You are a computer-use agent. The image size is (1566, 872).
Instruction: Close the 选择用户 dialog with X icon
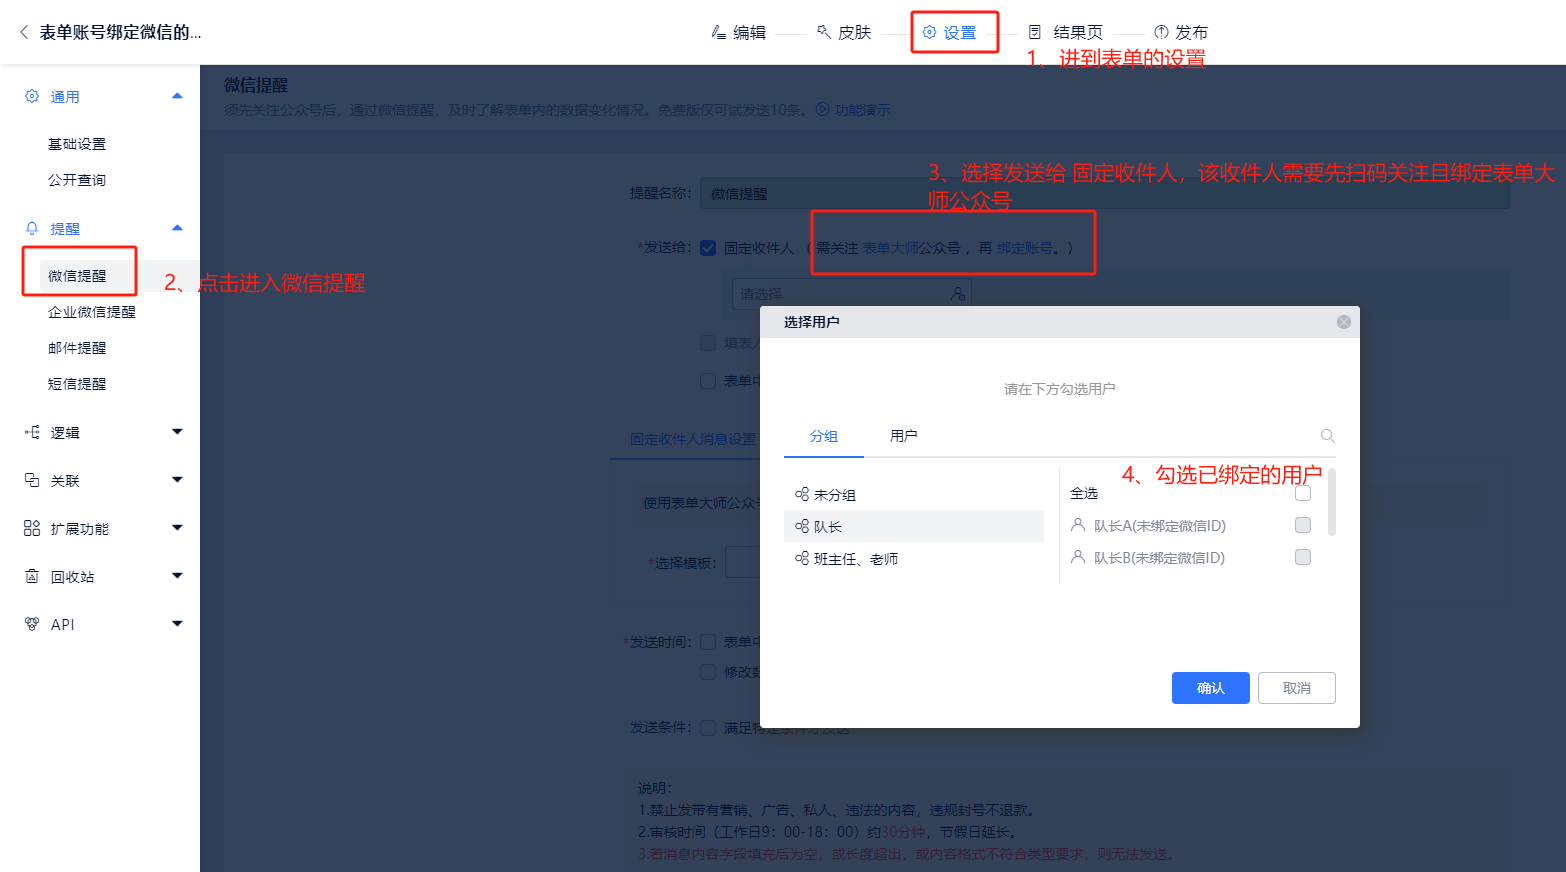1343,322
